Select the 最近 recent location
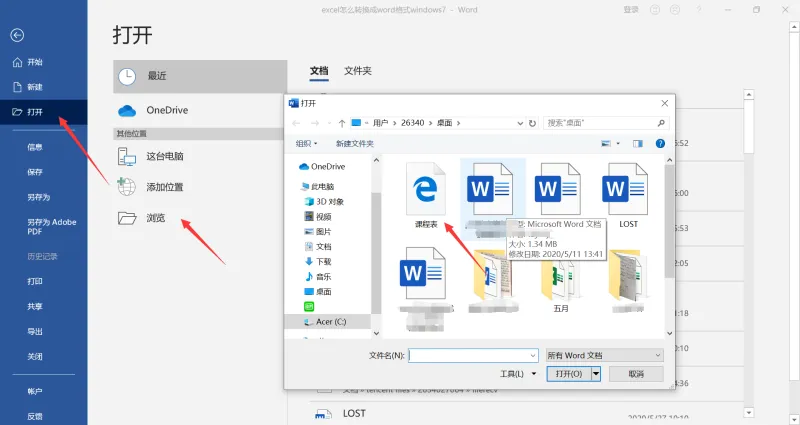Viewport: 800px width, 425px height. (x=200, y=76)
